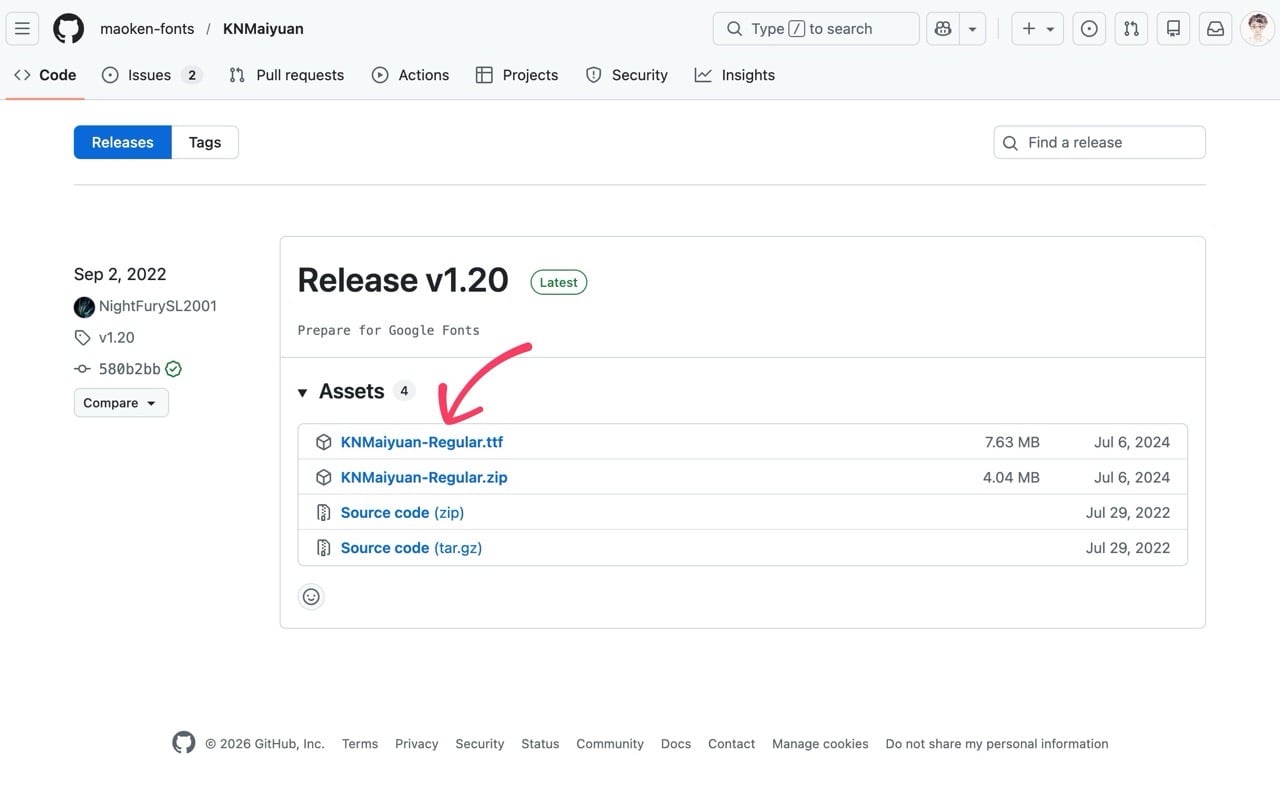Click the user profile avatar

tap(1257, 29)
